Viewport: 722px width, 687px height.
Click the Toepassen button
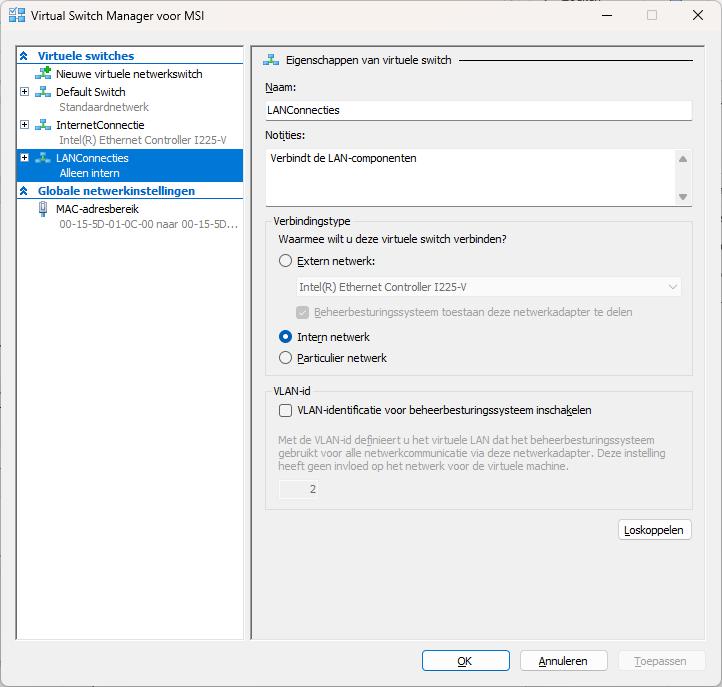661,661
